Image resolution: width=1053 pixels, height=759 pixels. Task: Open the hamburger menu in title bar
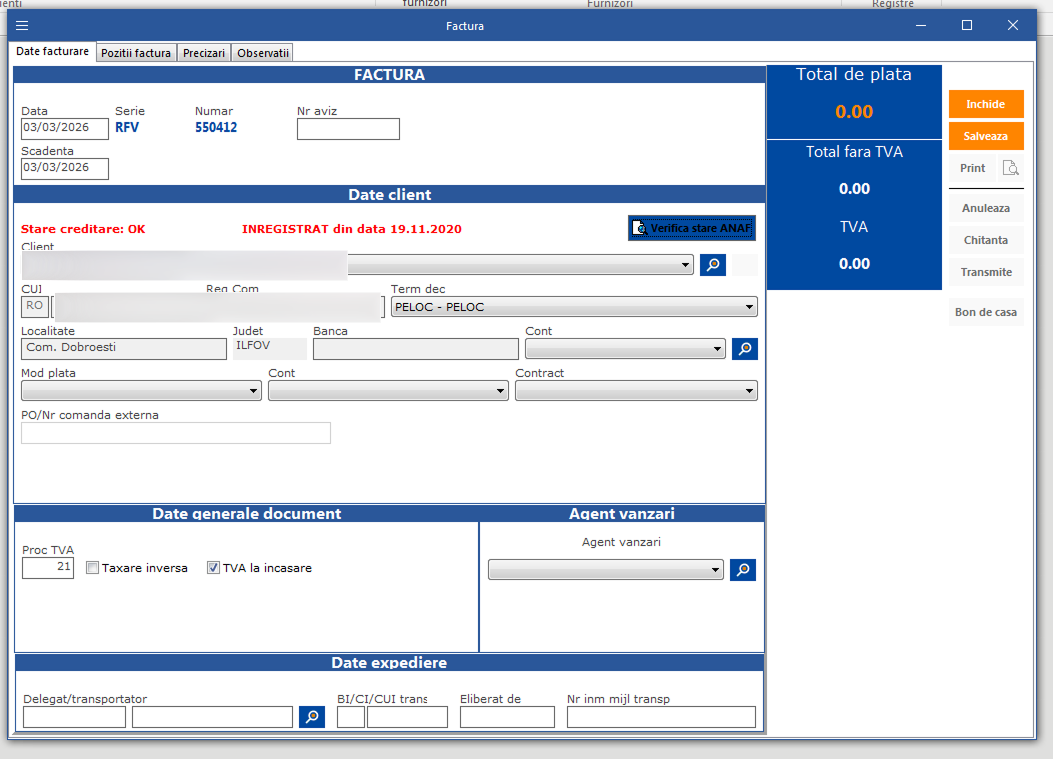[22, 25]
